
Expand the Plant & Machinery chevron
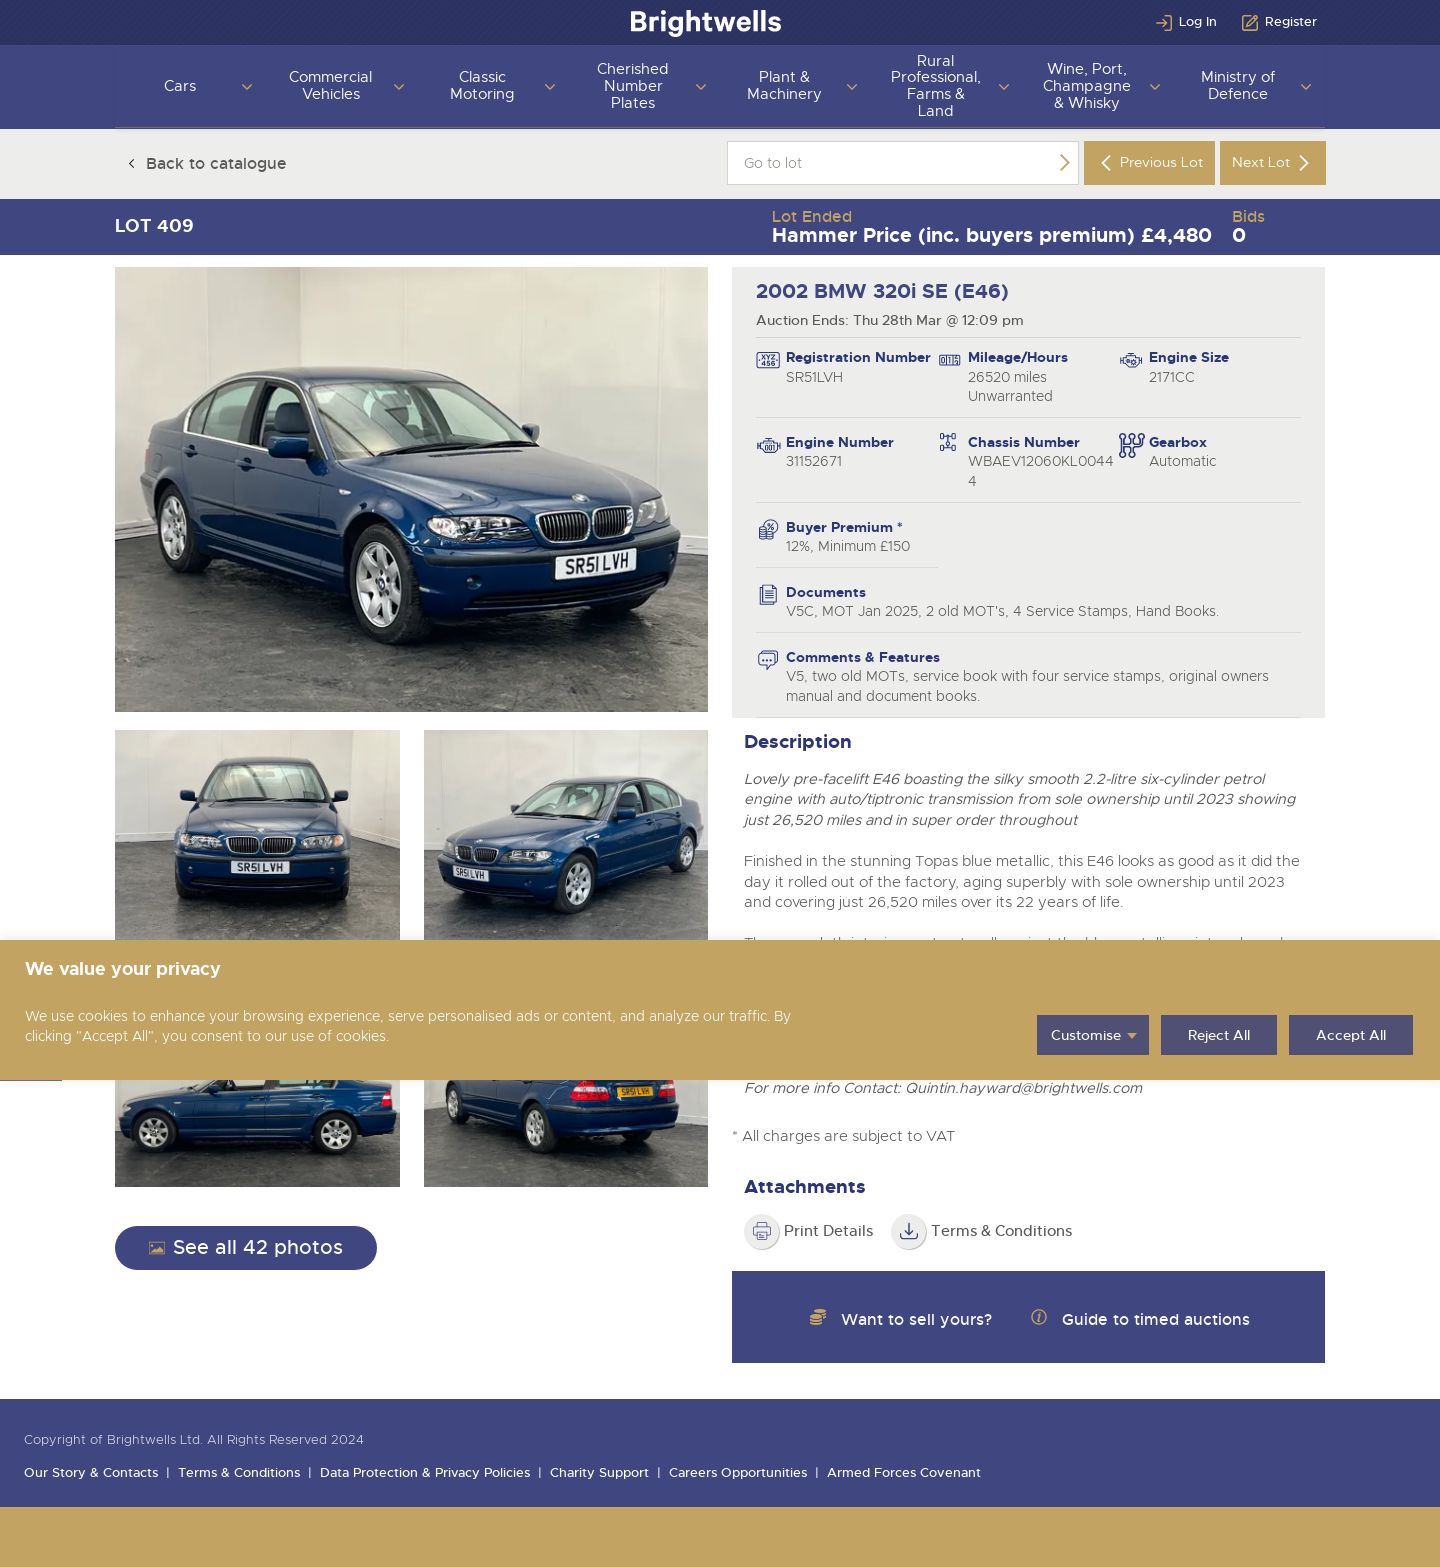(x=852, y=87)
